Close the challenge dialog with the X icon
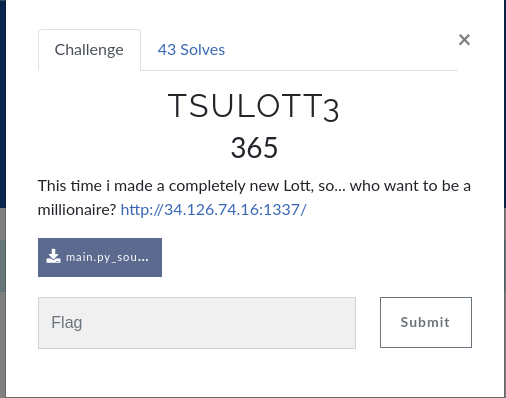 pos(464,40)
